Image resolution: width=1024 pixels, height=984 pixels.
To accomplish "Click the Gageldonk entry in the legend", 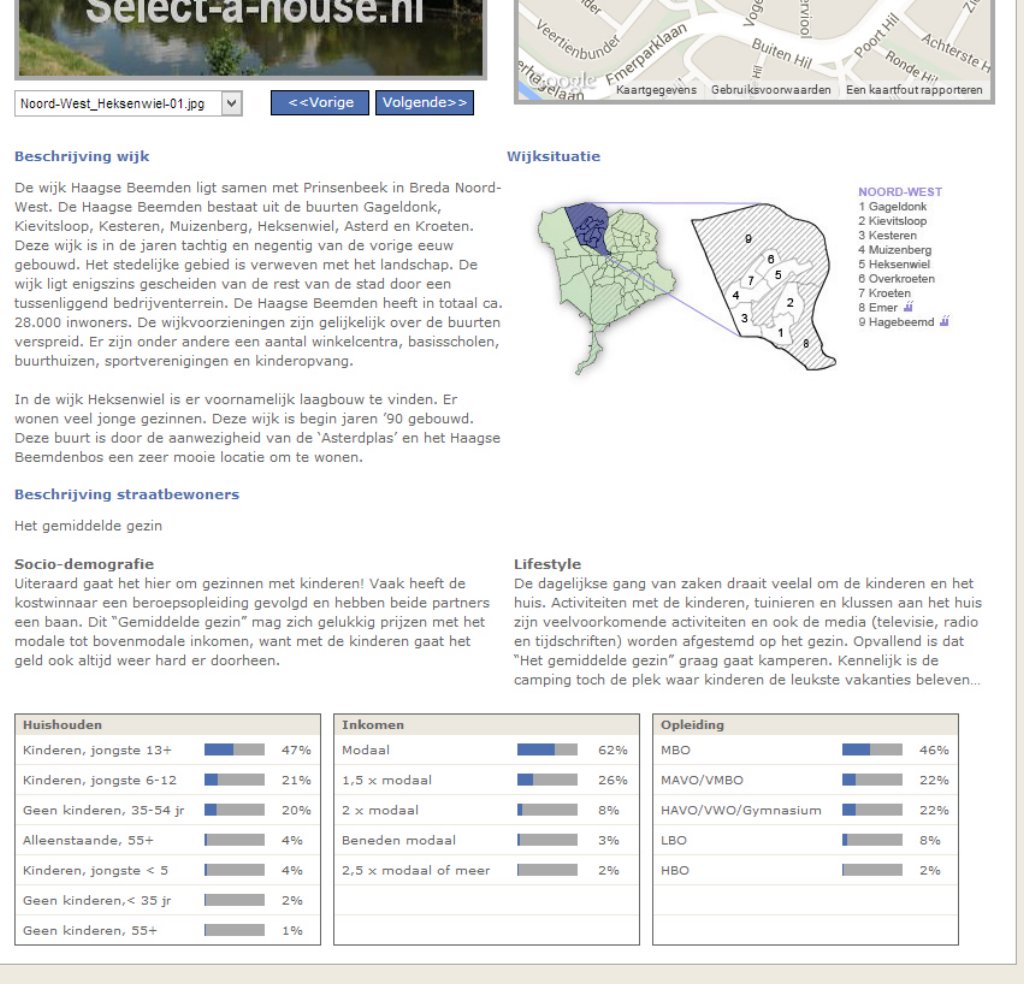I will (x=897, y=207).
